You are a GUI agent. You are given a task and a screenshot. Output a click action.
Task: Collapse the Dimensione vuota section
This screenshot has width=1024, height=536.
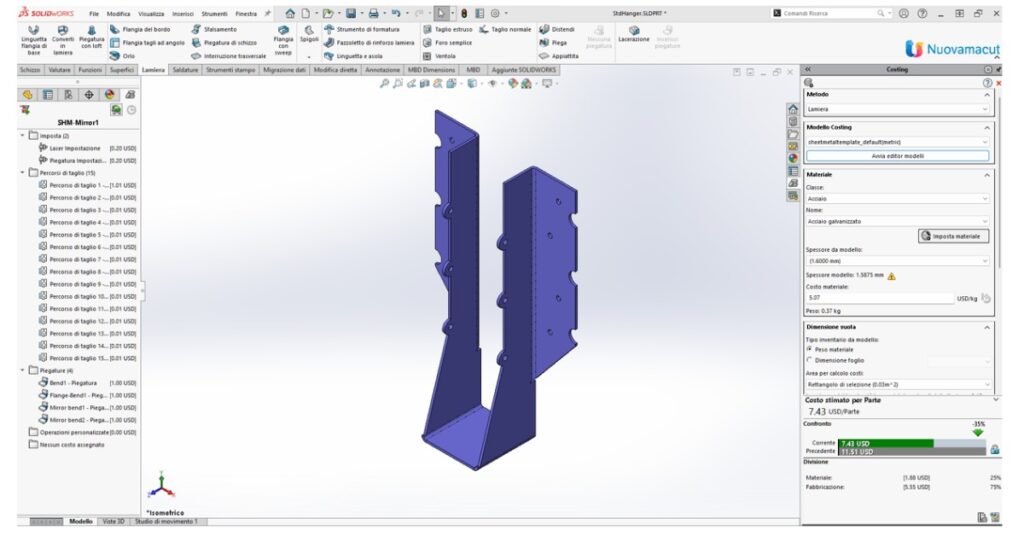[x=986, y=327]
